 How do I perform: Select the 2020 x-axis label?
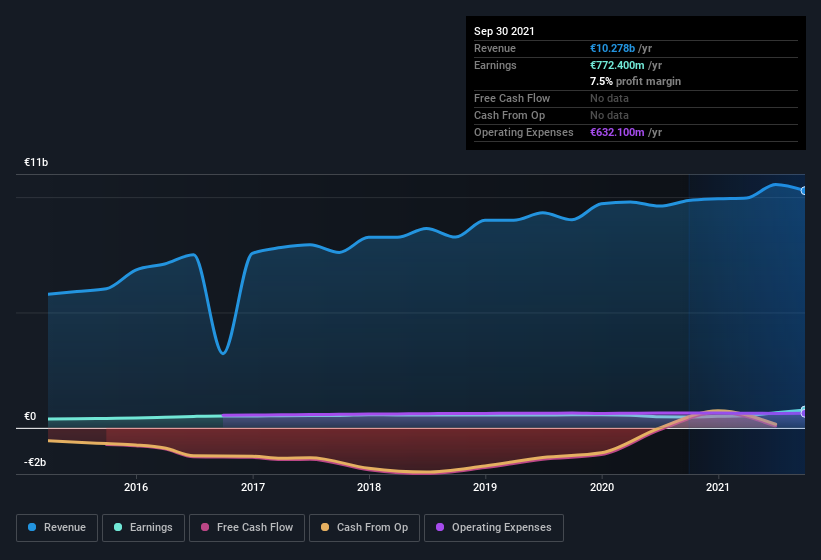click(602, 487)
